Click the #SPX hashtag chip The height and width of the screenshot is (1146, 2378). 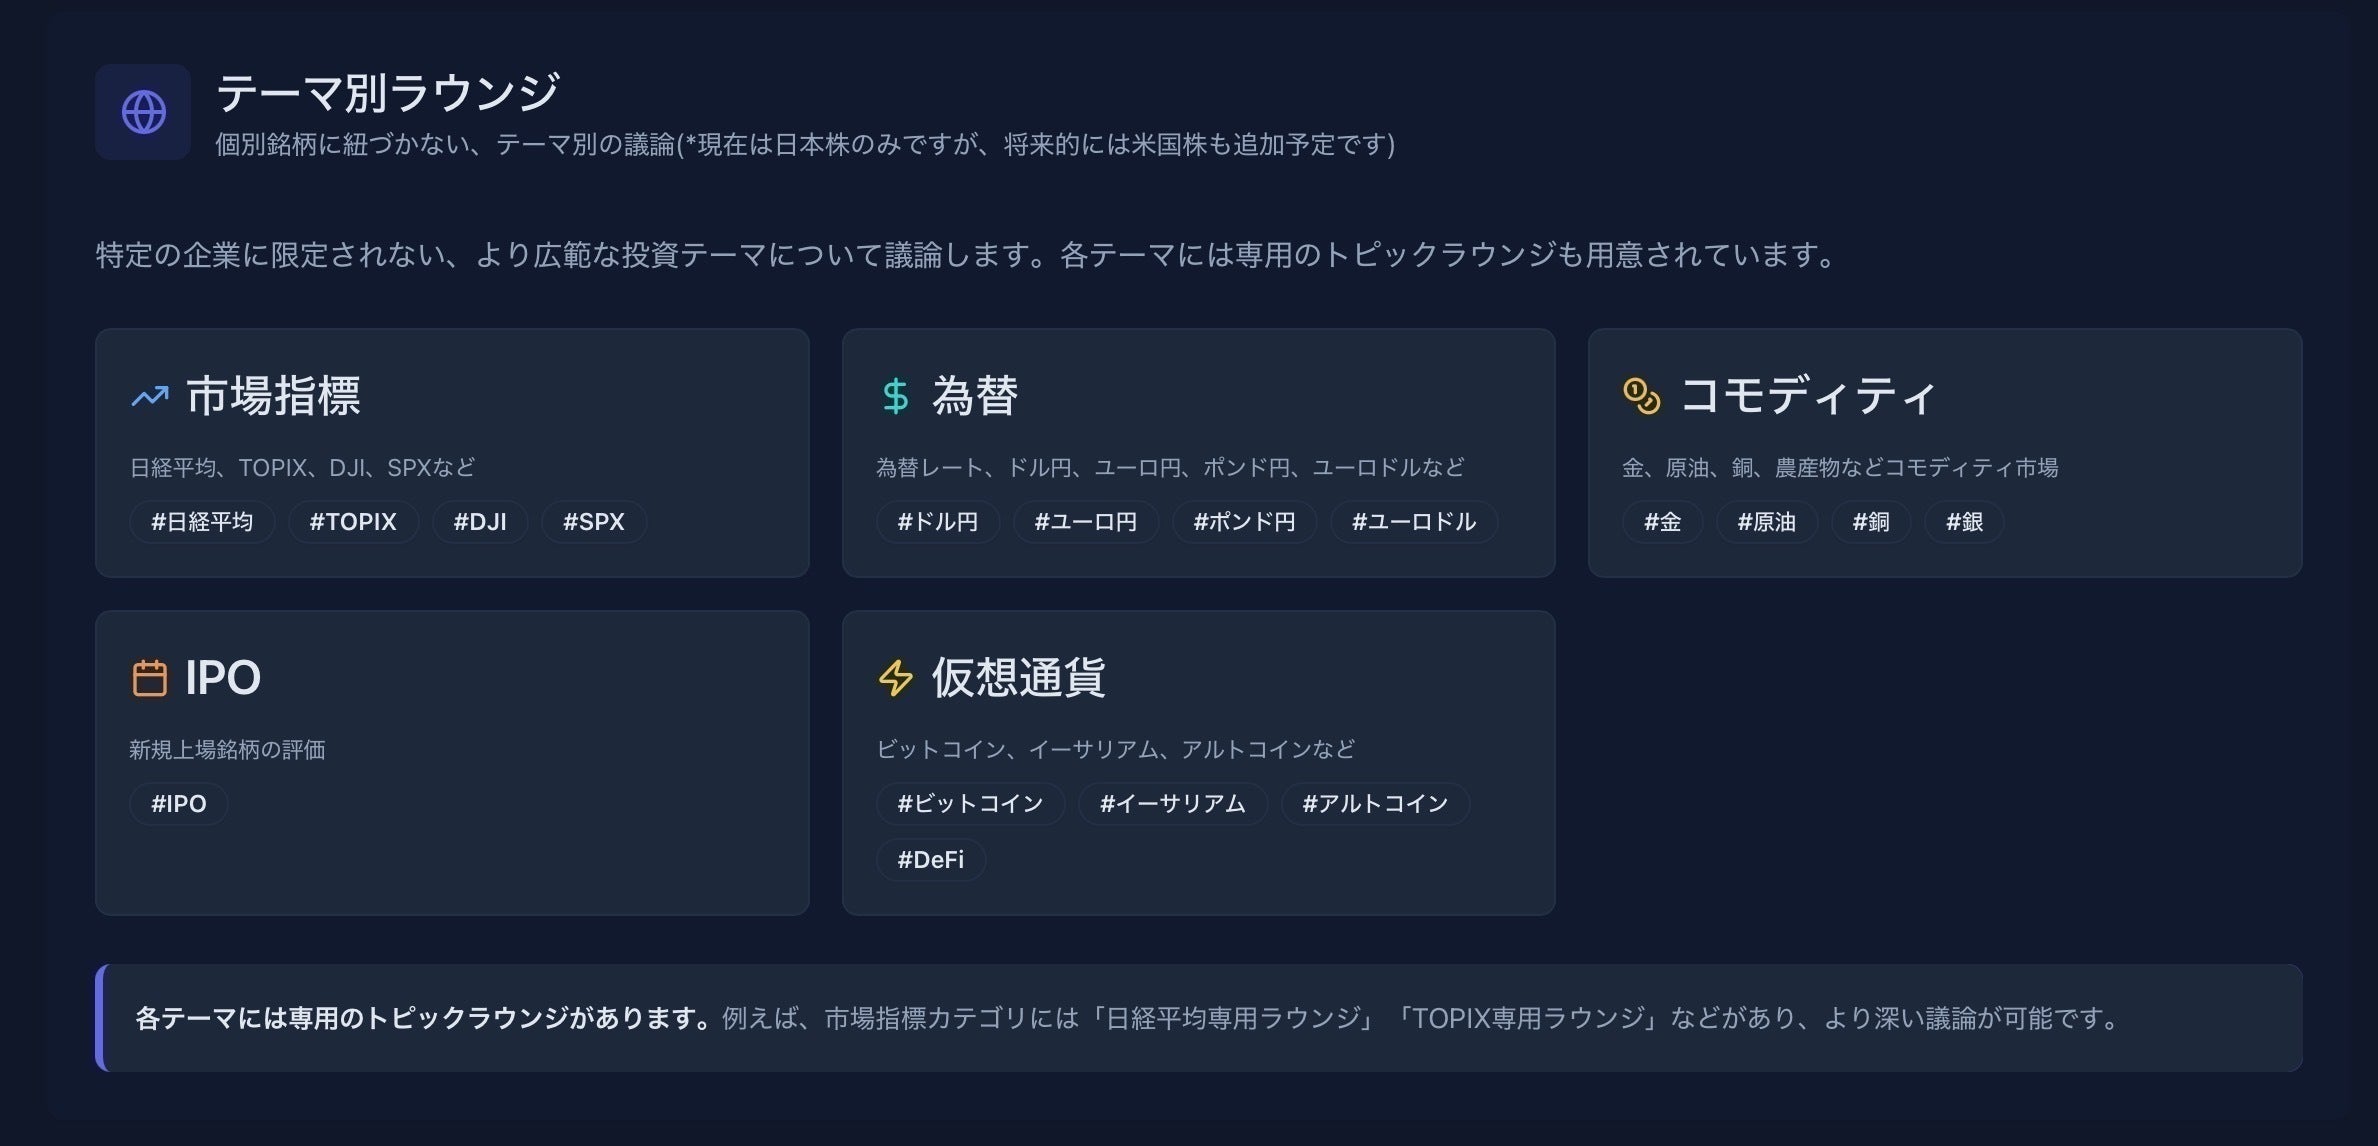[593, 521]
